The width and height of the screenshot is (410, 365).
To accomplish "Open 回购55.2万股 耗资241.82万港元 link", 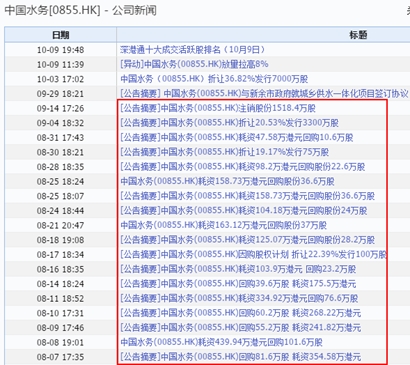I will tap(240, 328).
